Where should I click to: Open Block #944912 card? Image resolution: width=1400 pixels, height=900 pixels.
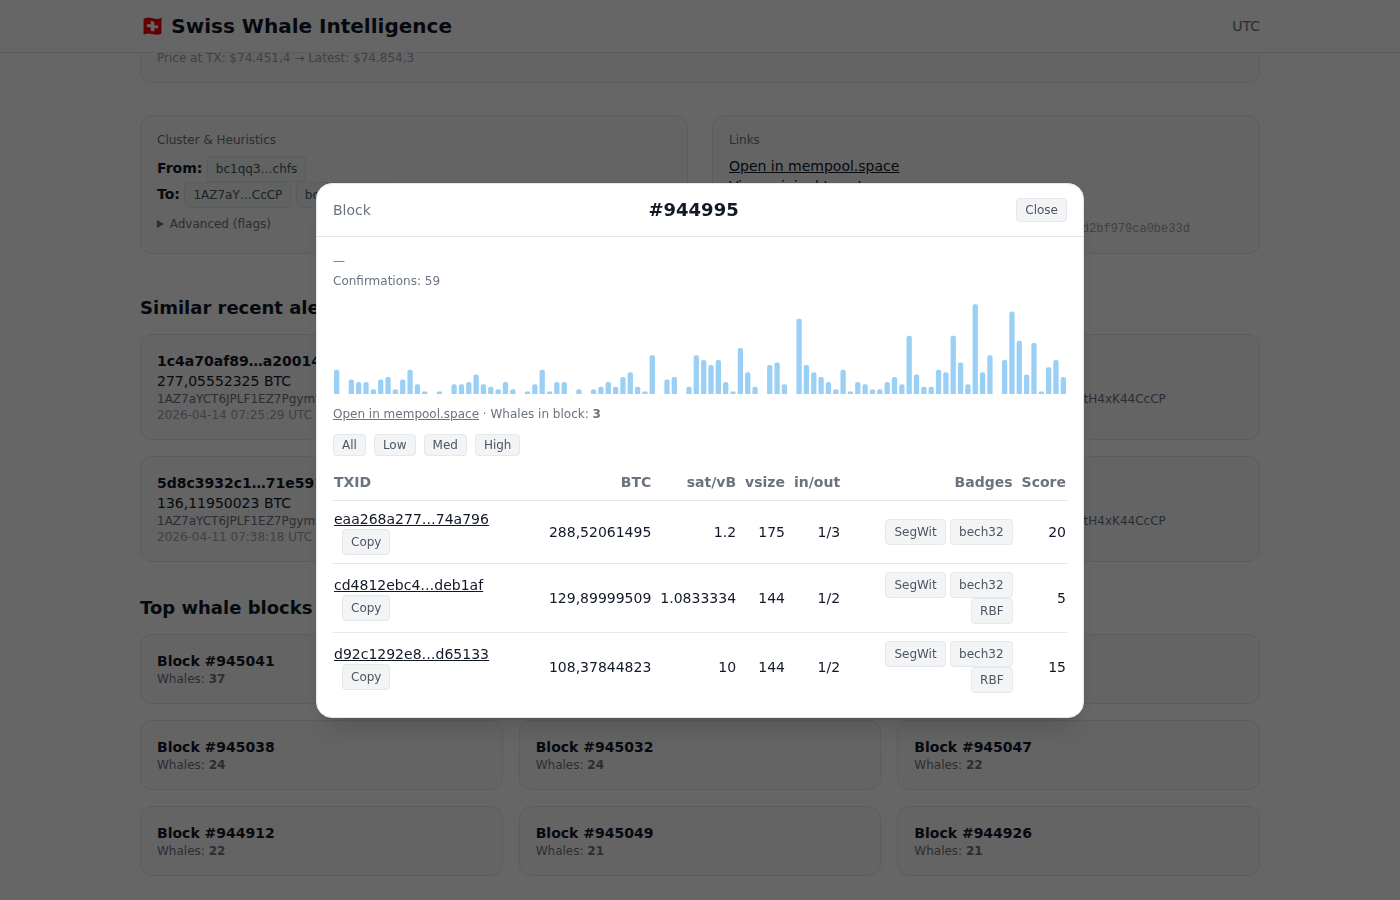point(321,841)
